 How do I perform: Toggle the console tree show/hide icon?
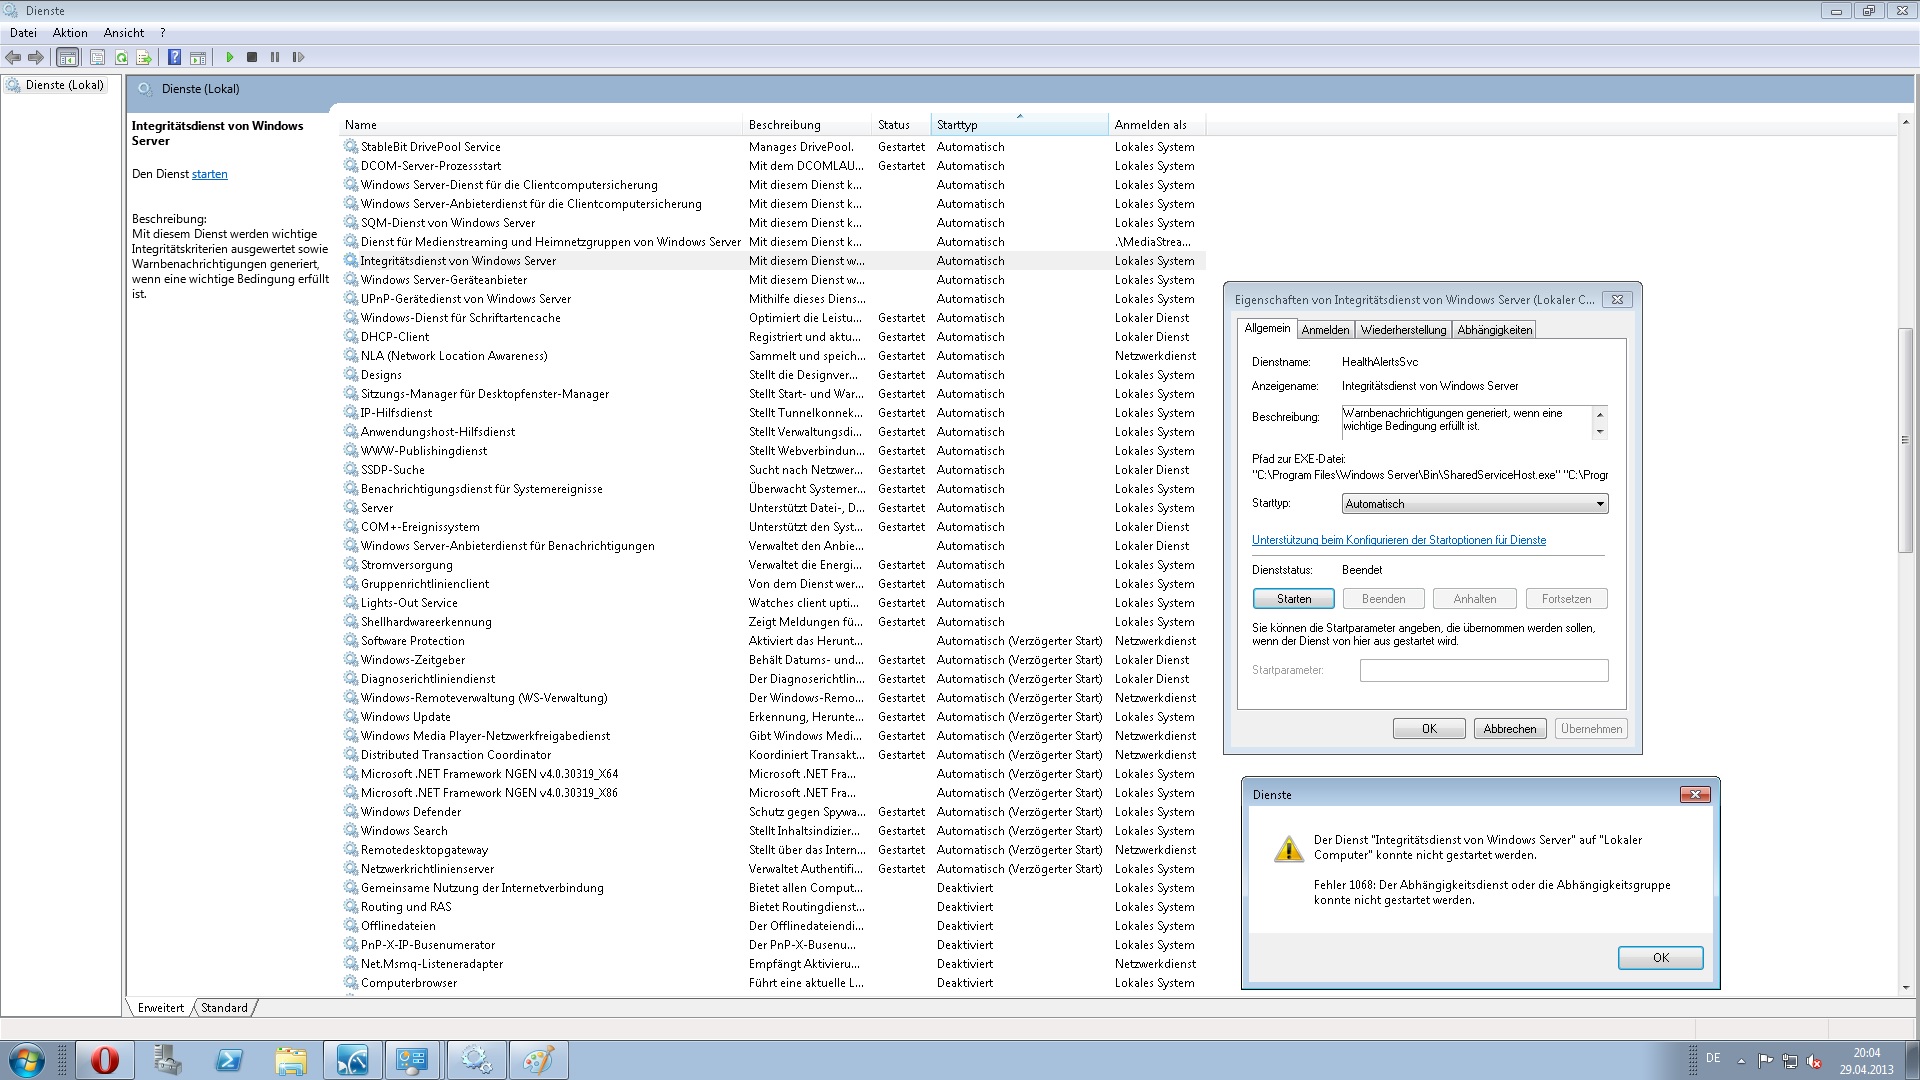(x=67, y=57)
